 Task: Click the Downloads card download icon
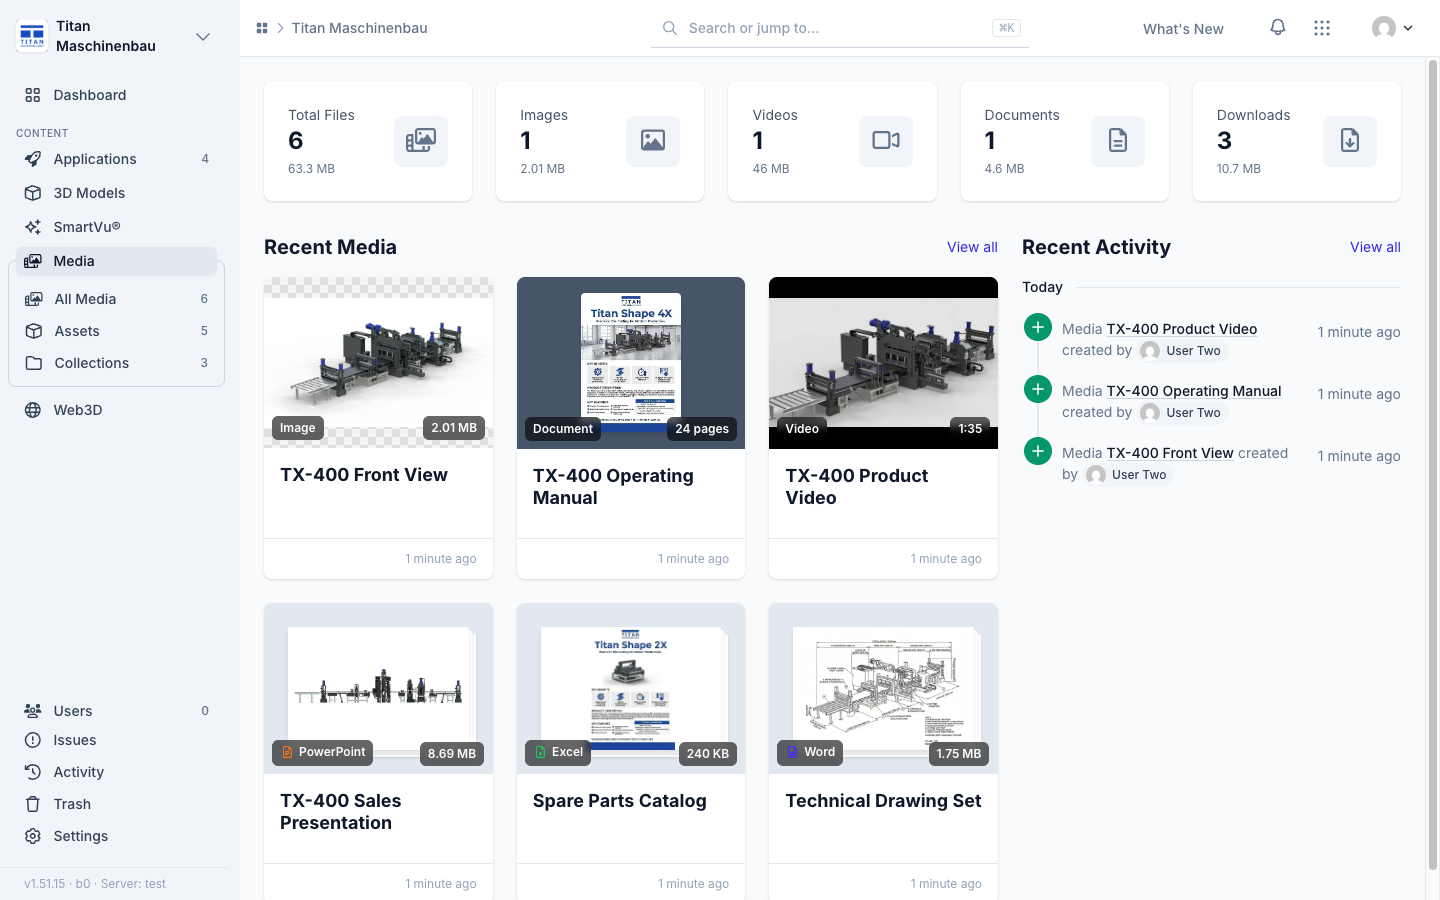coord(1350,141)
